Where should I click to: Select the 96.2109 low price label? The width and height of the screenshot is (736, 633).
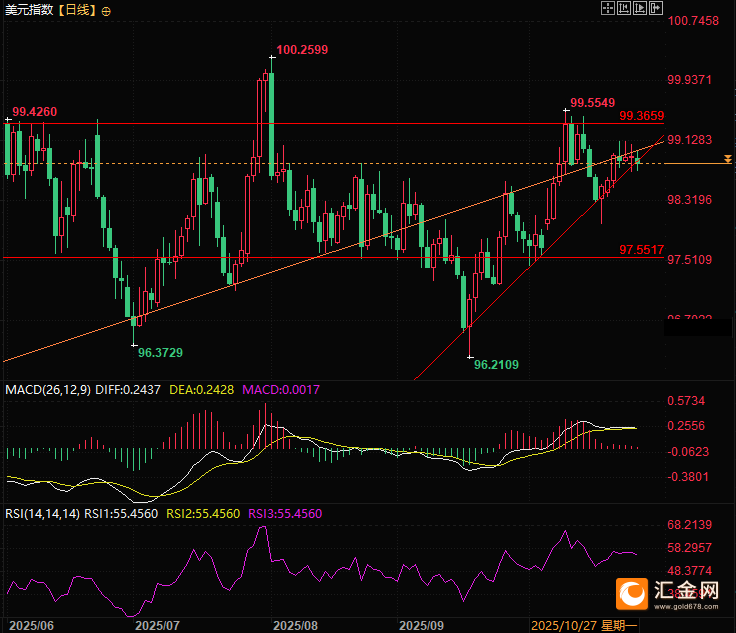pyautogui.click(x=496, y=365)
